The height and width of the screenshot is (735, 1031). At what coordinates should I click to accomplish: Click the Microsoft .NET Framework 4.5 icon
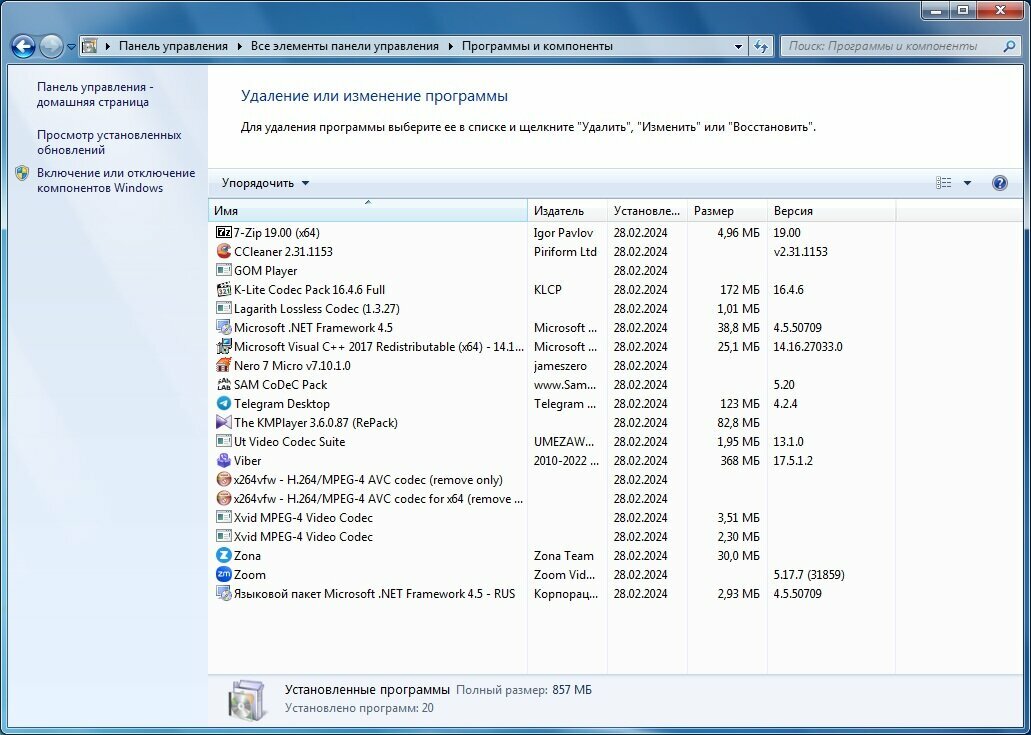tap(224, 327)
